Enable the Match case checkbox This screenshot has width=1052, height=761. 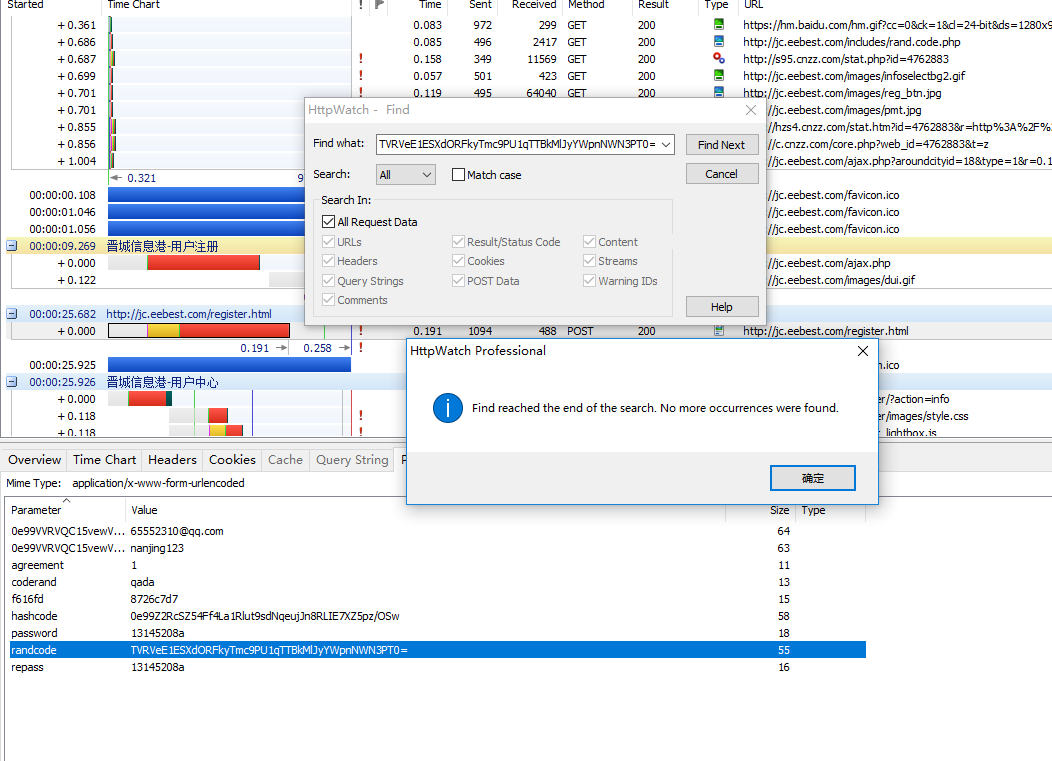click(x=459, y=175)
